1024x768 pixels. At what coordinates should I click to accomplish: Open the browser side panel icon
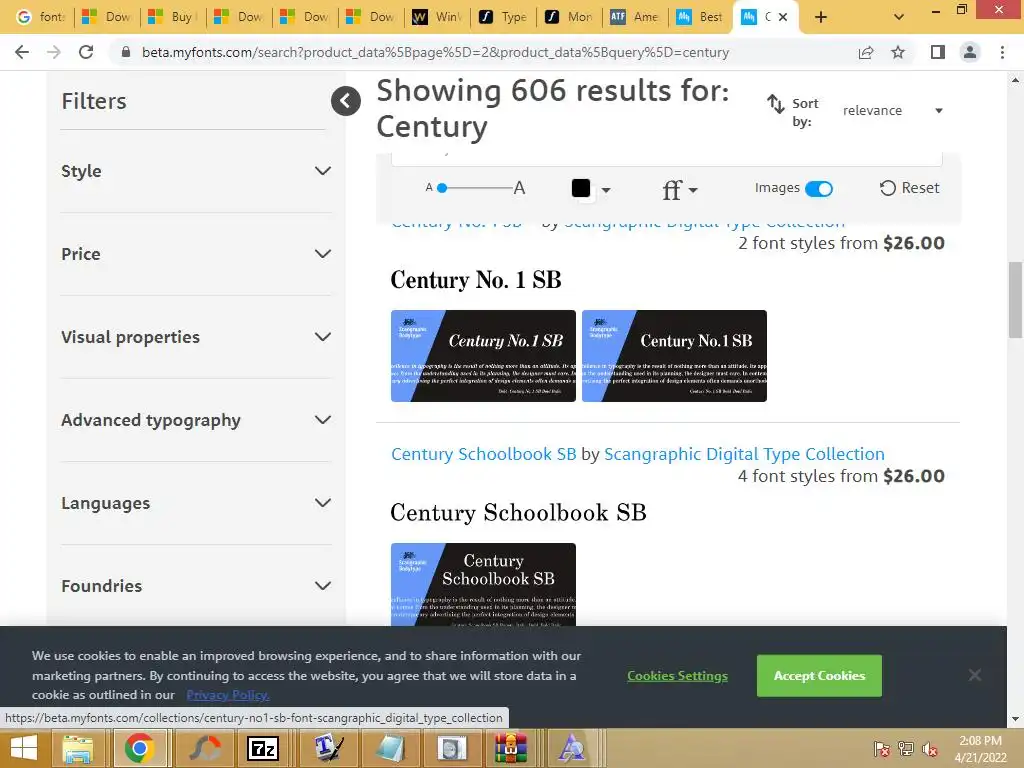pyautogui.click(x=938, y=52)
